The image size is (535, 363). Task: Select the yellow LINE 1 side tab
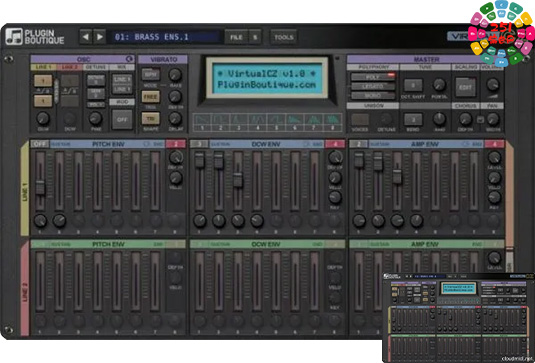click(25, 189)
